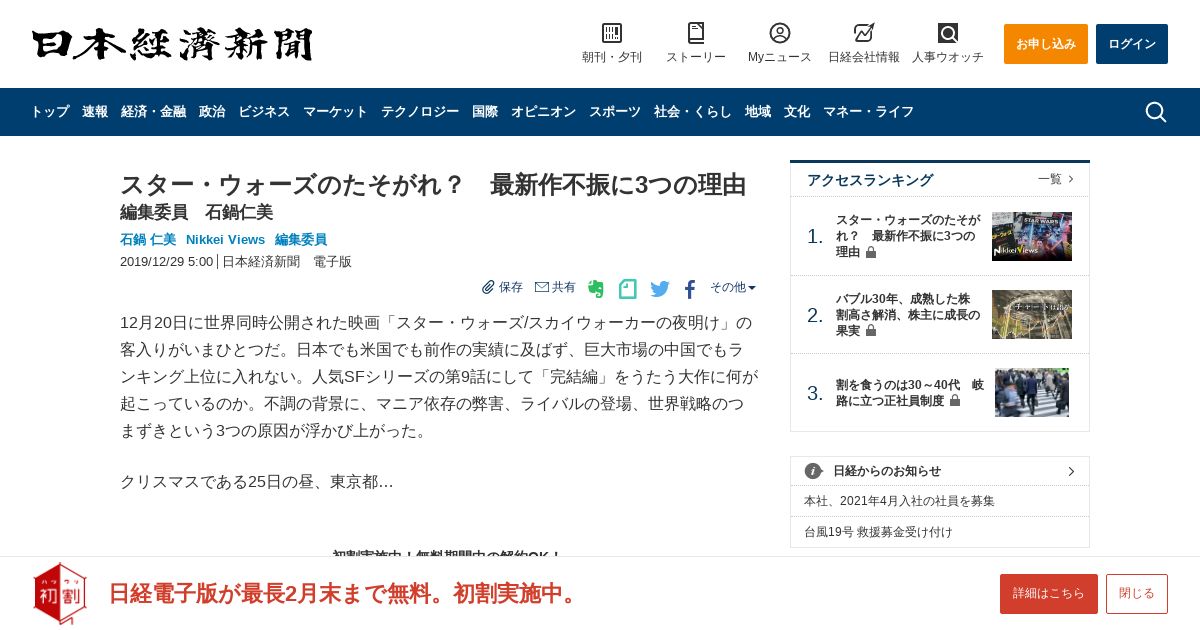This screenshot has height=630, width=1200.
Task: Click the orange お申し込み button
Action: point(1046,44)
